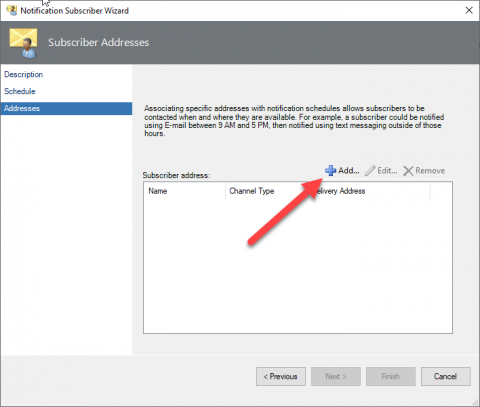Click the Finish button
Image resolution: width=480 pixels, height=407 pixels.
(391, 376)
